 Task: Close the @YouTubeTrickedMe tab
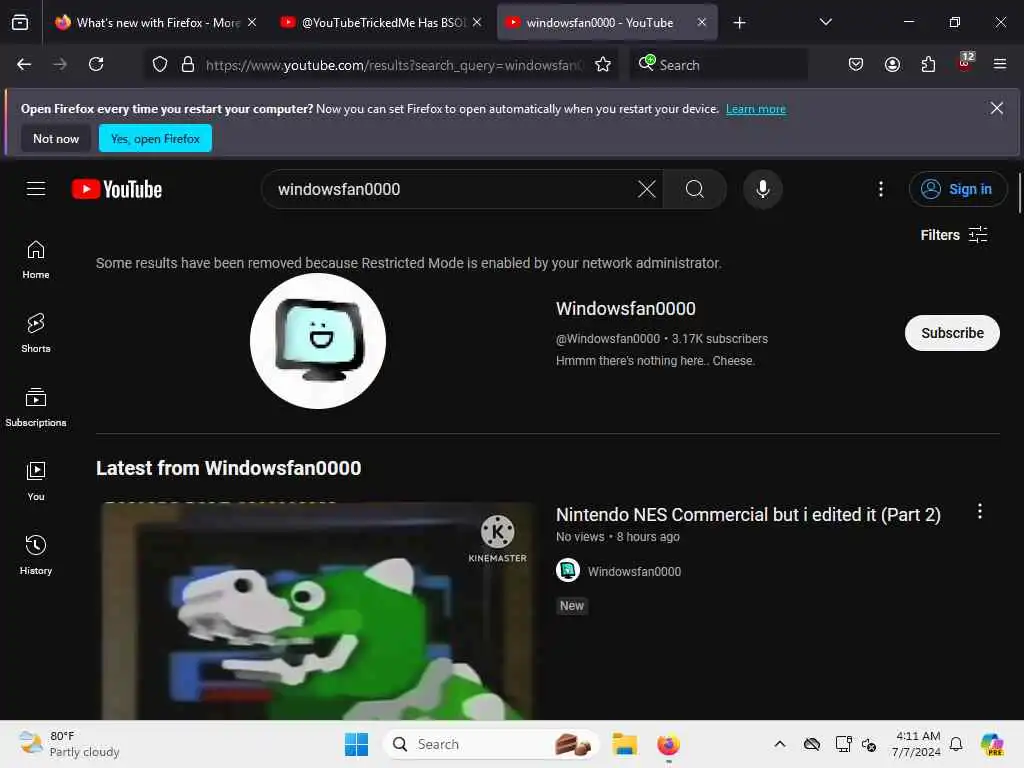[477, 22]
